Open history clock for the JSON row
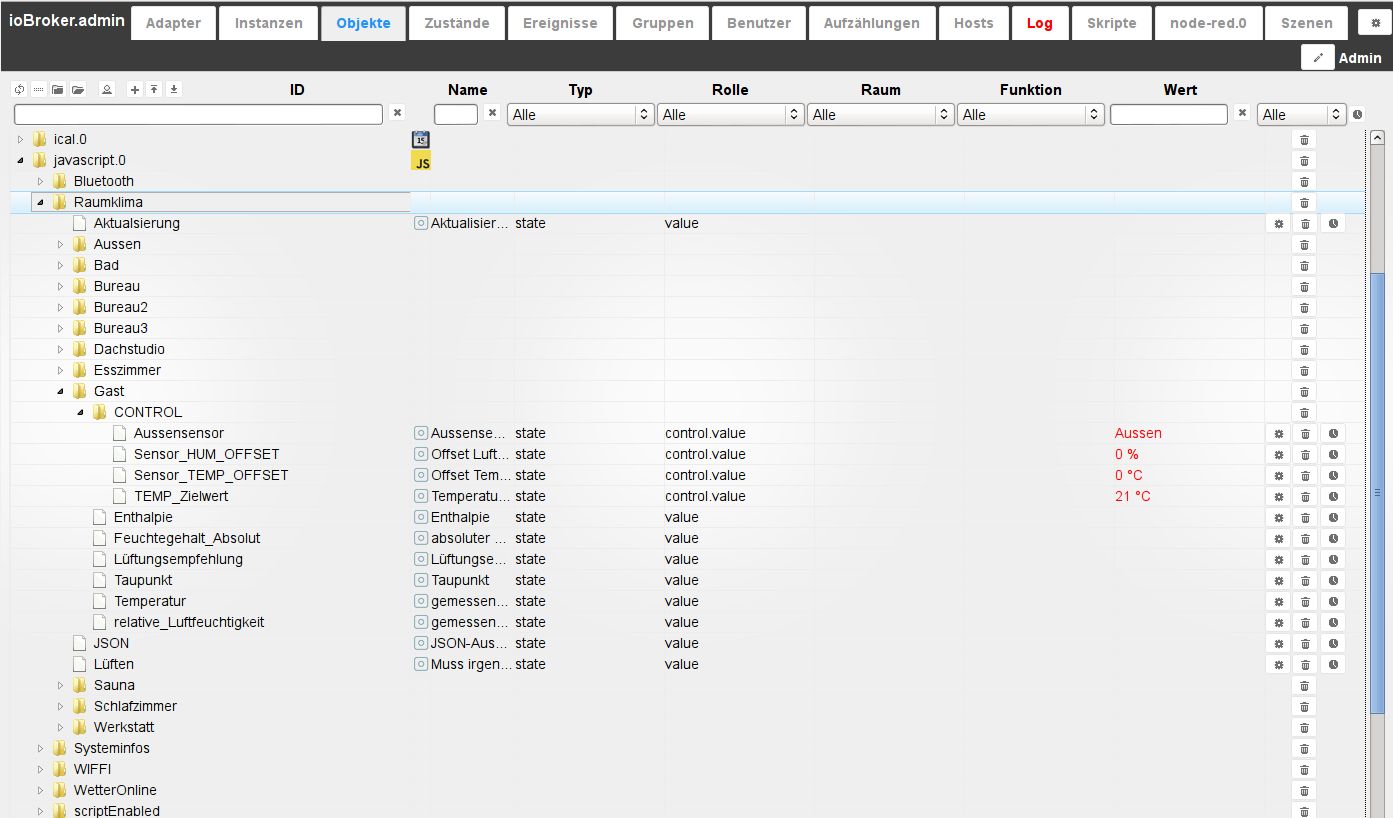Viewport: 1393px width, 818px height. tap(1333, 643)
